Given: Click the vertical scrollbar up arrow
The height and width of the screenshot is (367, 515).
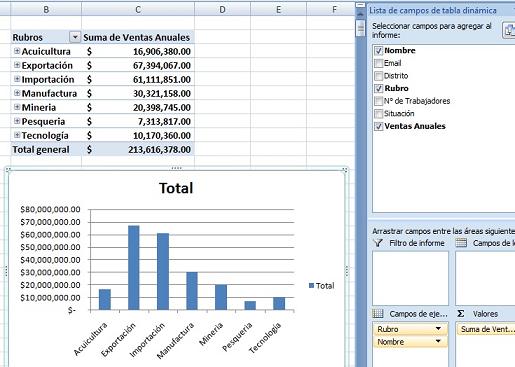Looking at the screenshot, I should (x=360, y=14).
